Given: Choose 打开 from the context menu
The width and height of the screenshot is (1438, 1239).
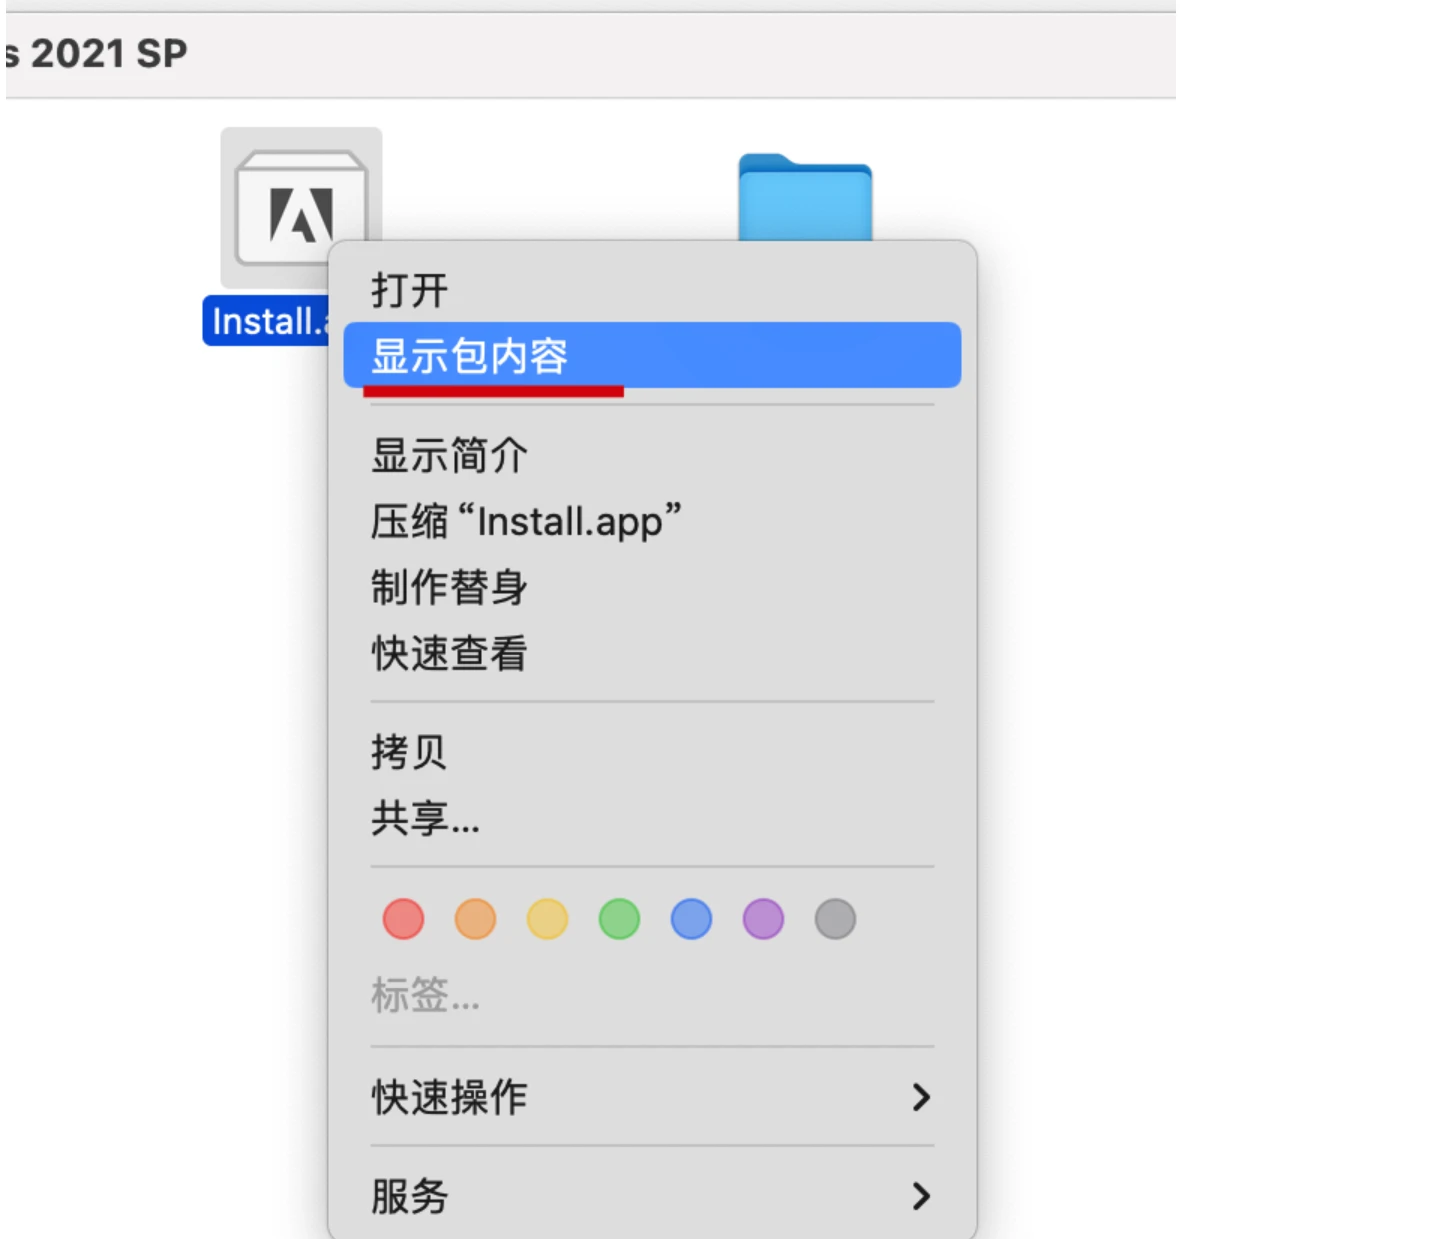Looking at the screenshot, I should [652, 291].
